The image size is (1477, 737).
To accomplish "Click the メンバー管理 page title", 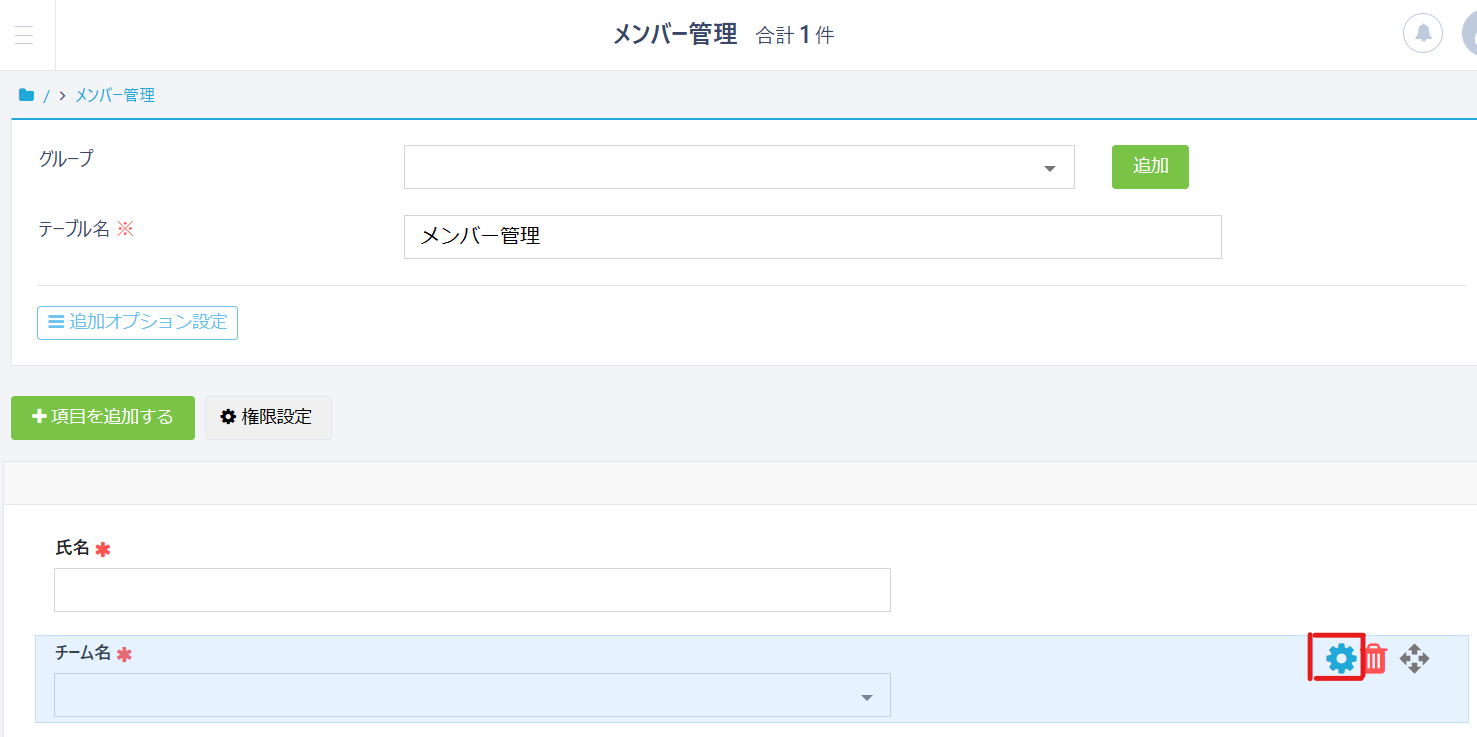I will [674, 35].
